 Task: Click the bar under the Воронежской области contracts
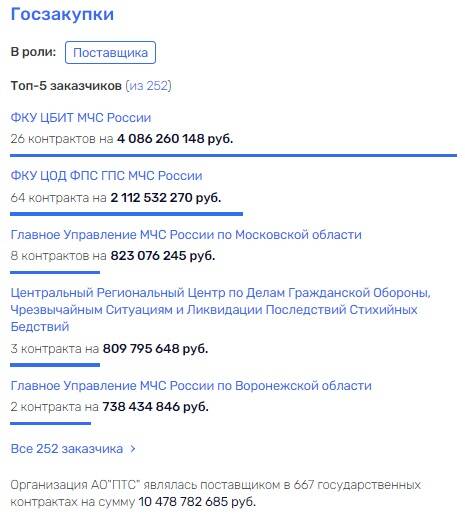pos(50,423)
